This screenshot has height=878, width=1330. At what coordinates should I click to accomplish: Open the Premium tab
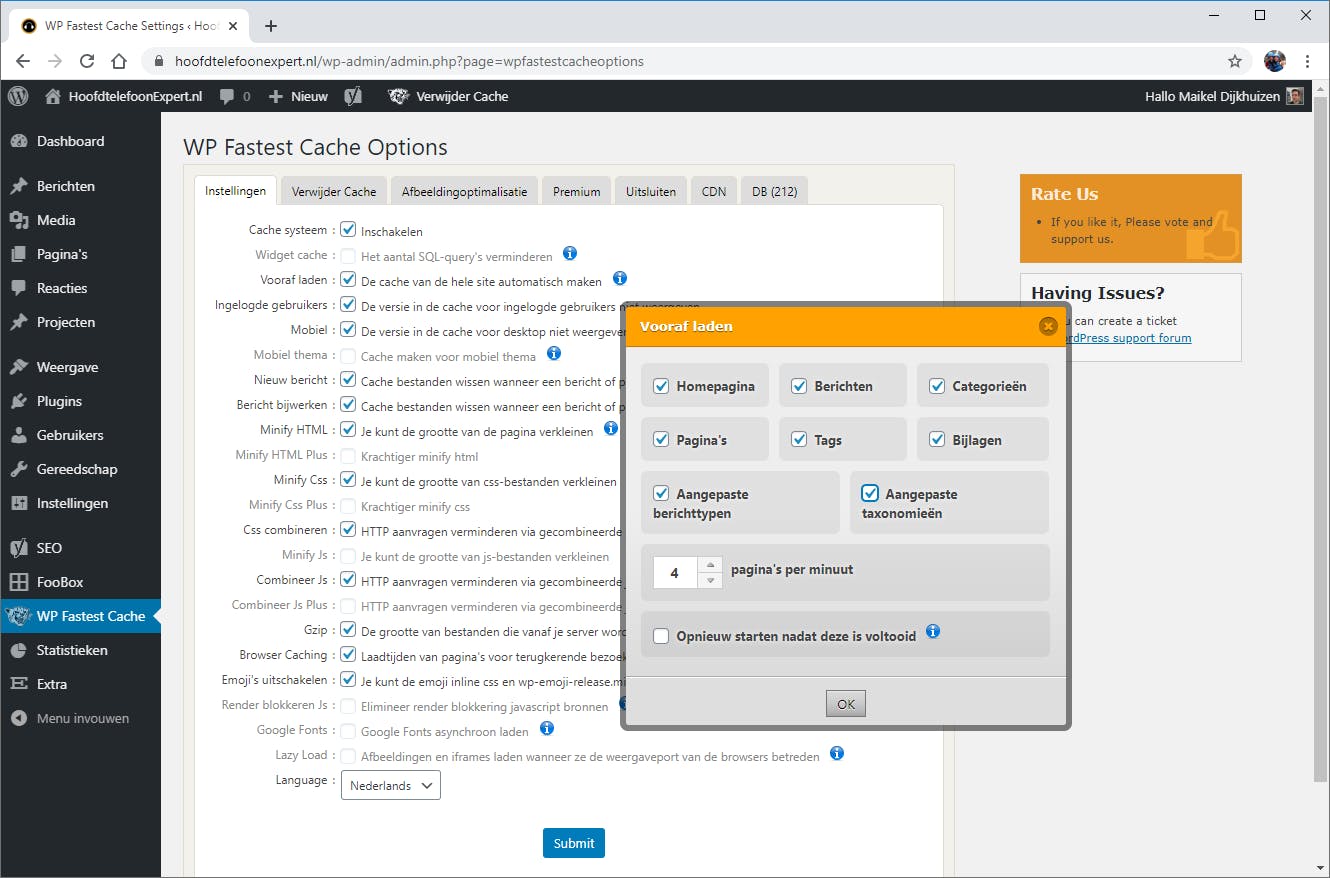(577, 191)
